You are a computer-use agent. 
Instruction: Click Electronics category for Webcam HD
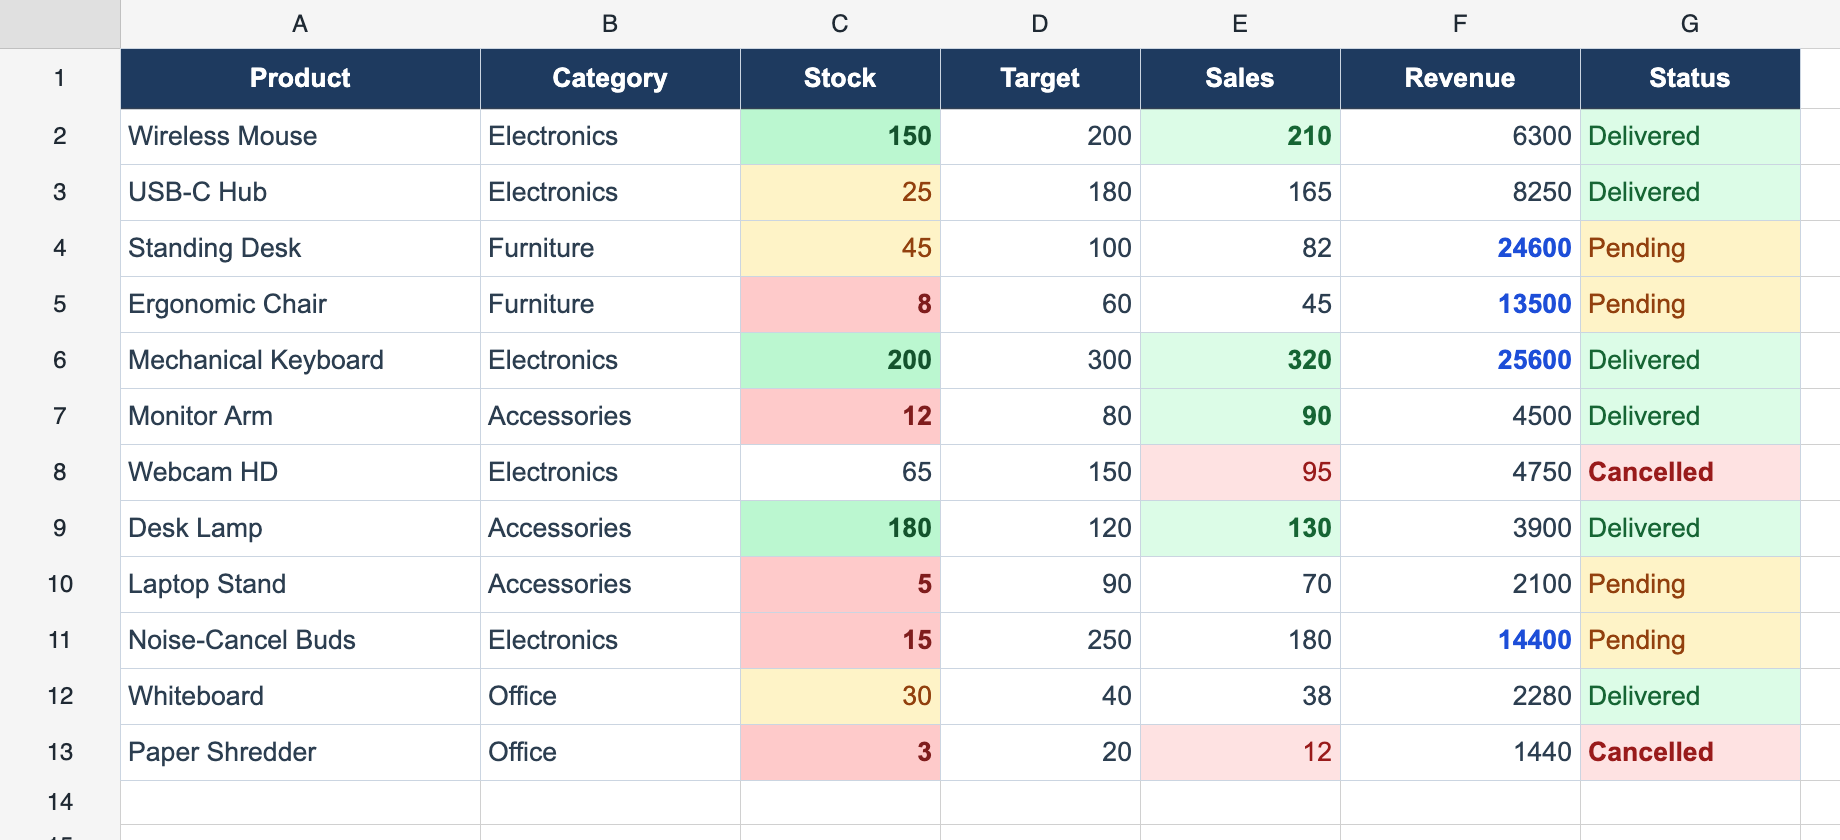[610, 472]
